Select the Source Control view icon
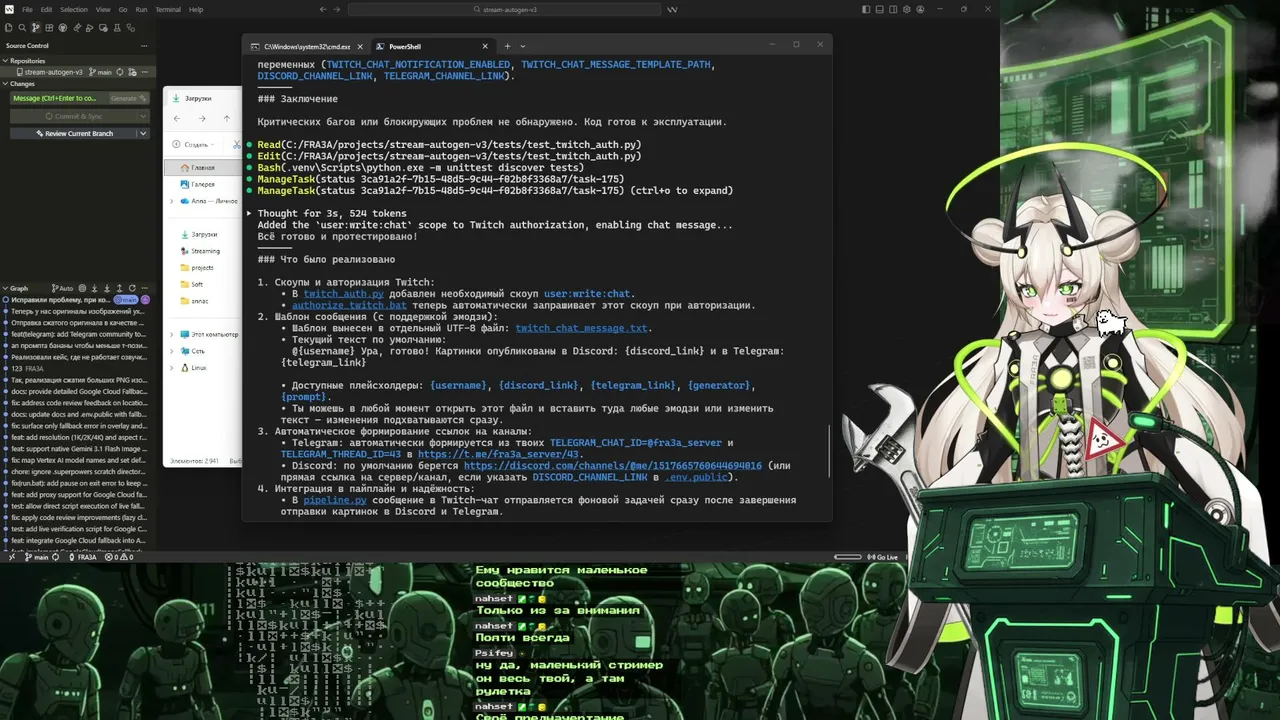1280x720 pixels. 37,28
